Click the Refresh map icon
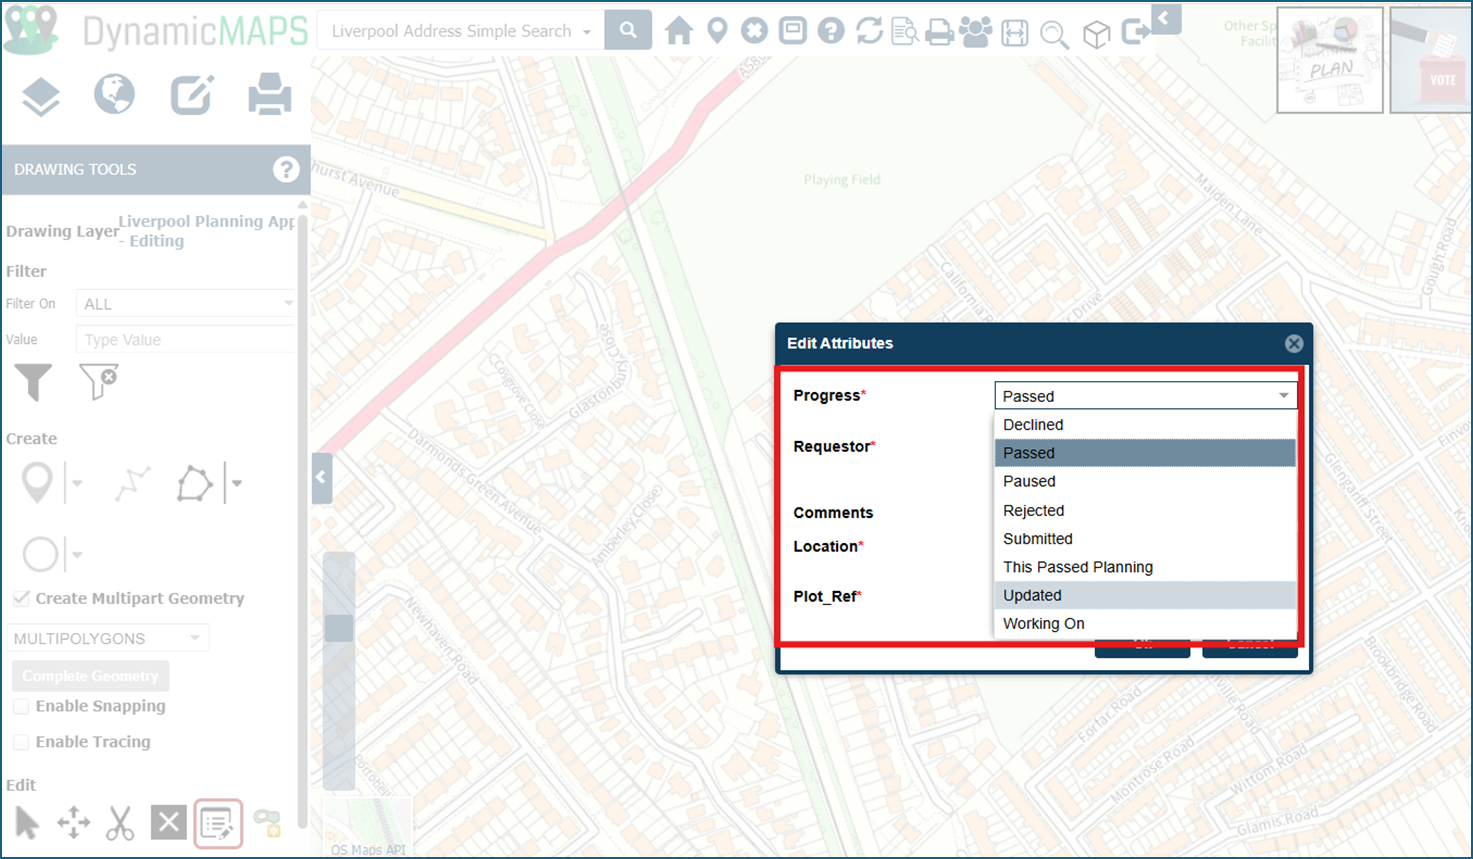Screen dimensions: 1473x859 (868, 31)
